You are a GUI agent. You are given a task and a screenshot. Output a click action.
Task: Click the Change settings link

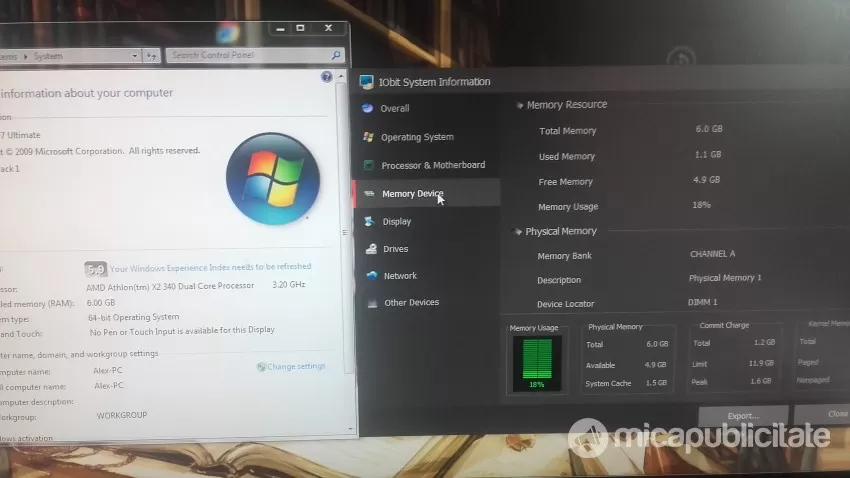(x=296, y=366)
